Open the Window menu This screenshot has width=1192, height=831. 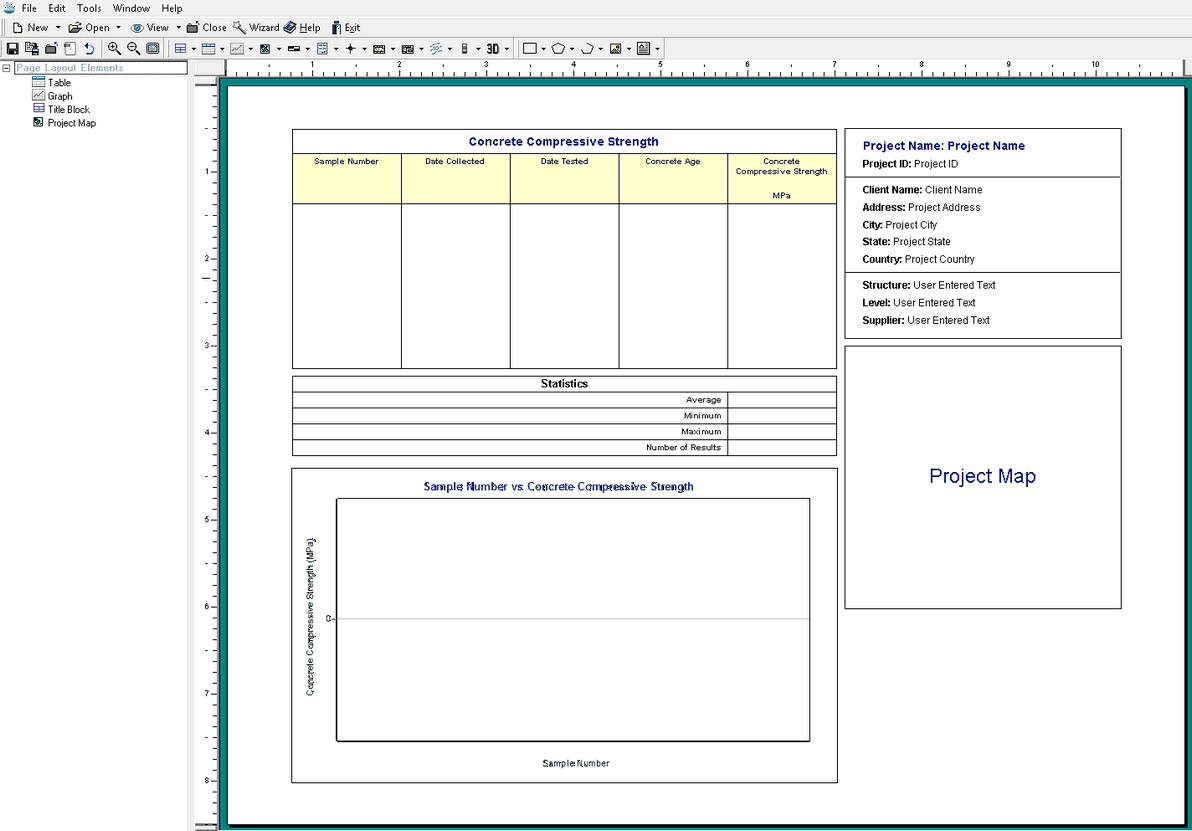coord(131,8)
